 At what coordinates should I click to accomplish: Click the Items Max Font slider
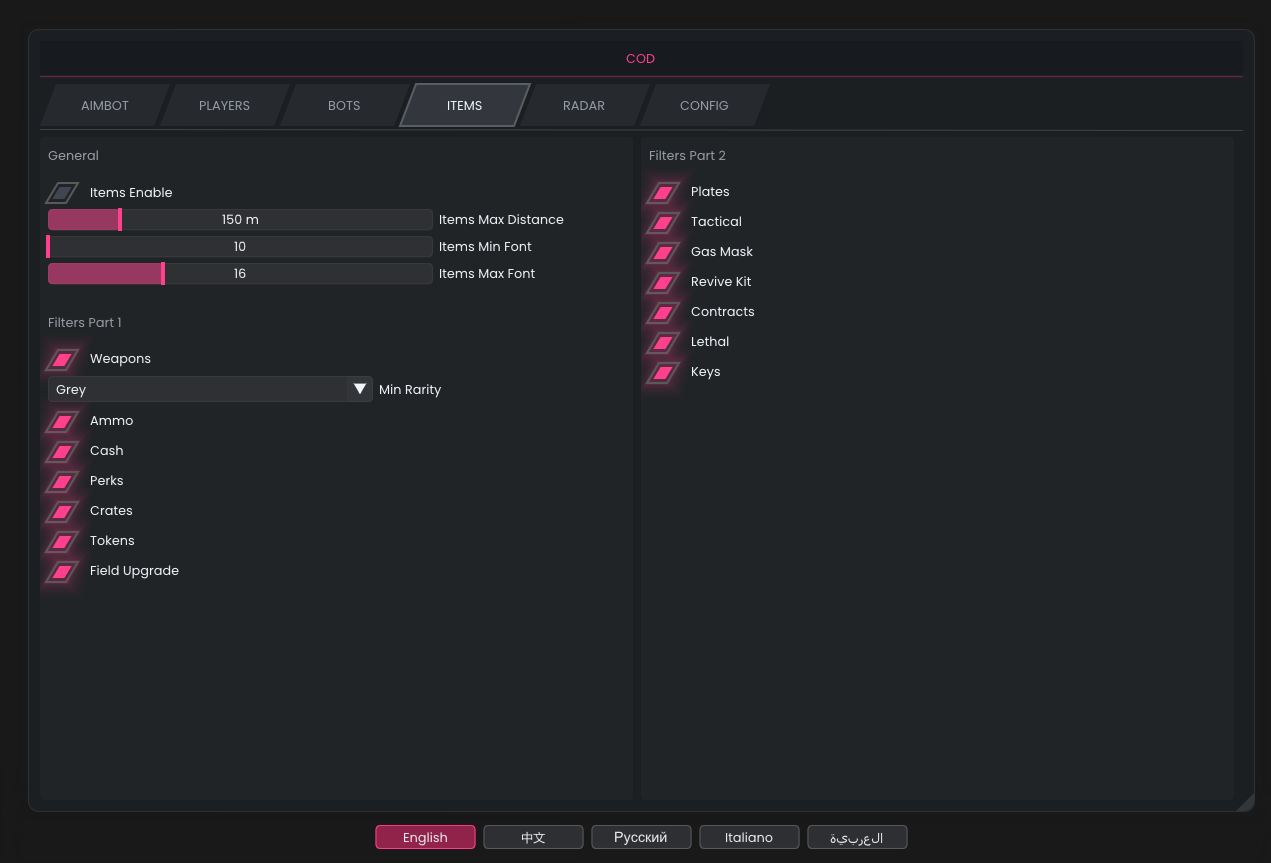240,274
